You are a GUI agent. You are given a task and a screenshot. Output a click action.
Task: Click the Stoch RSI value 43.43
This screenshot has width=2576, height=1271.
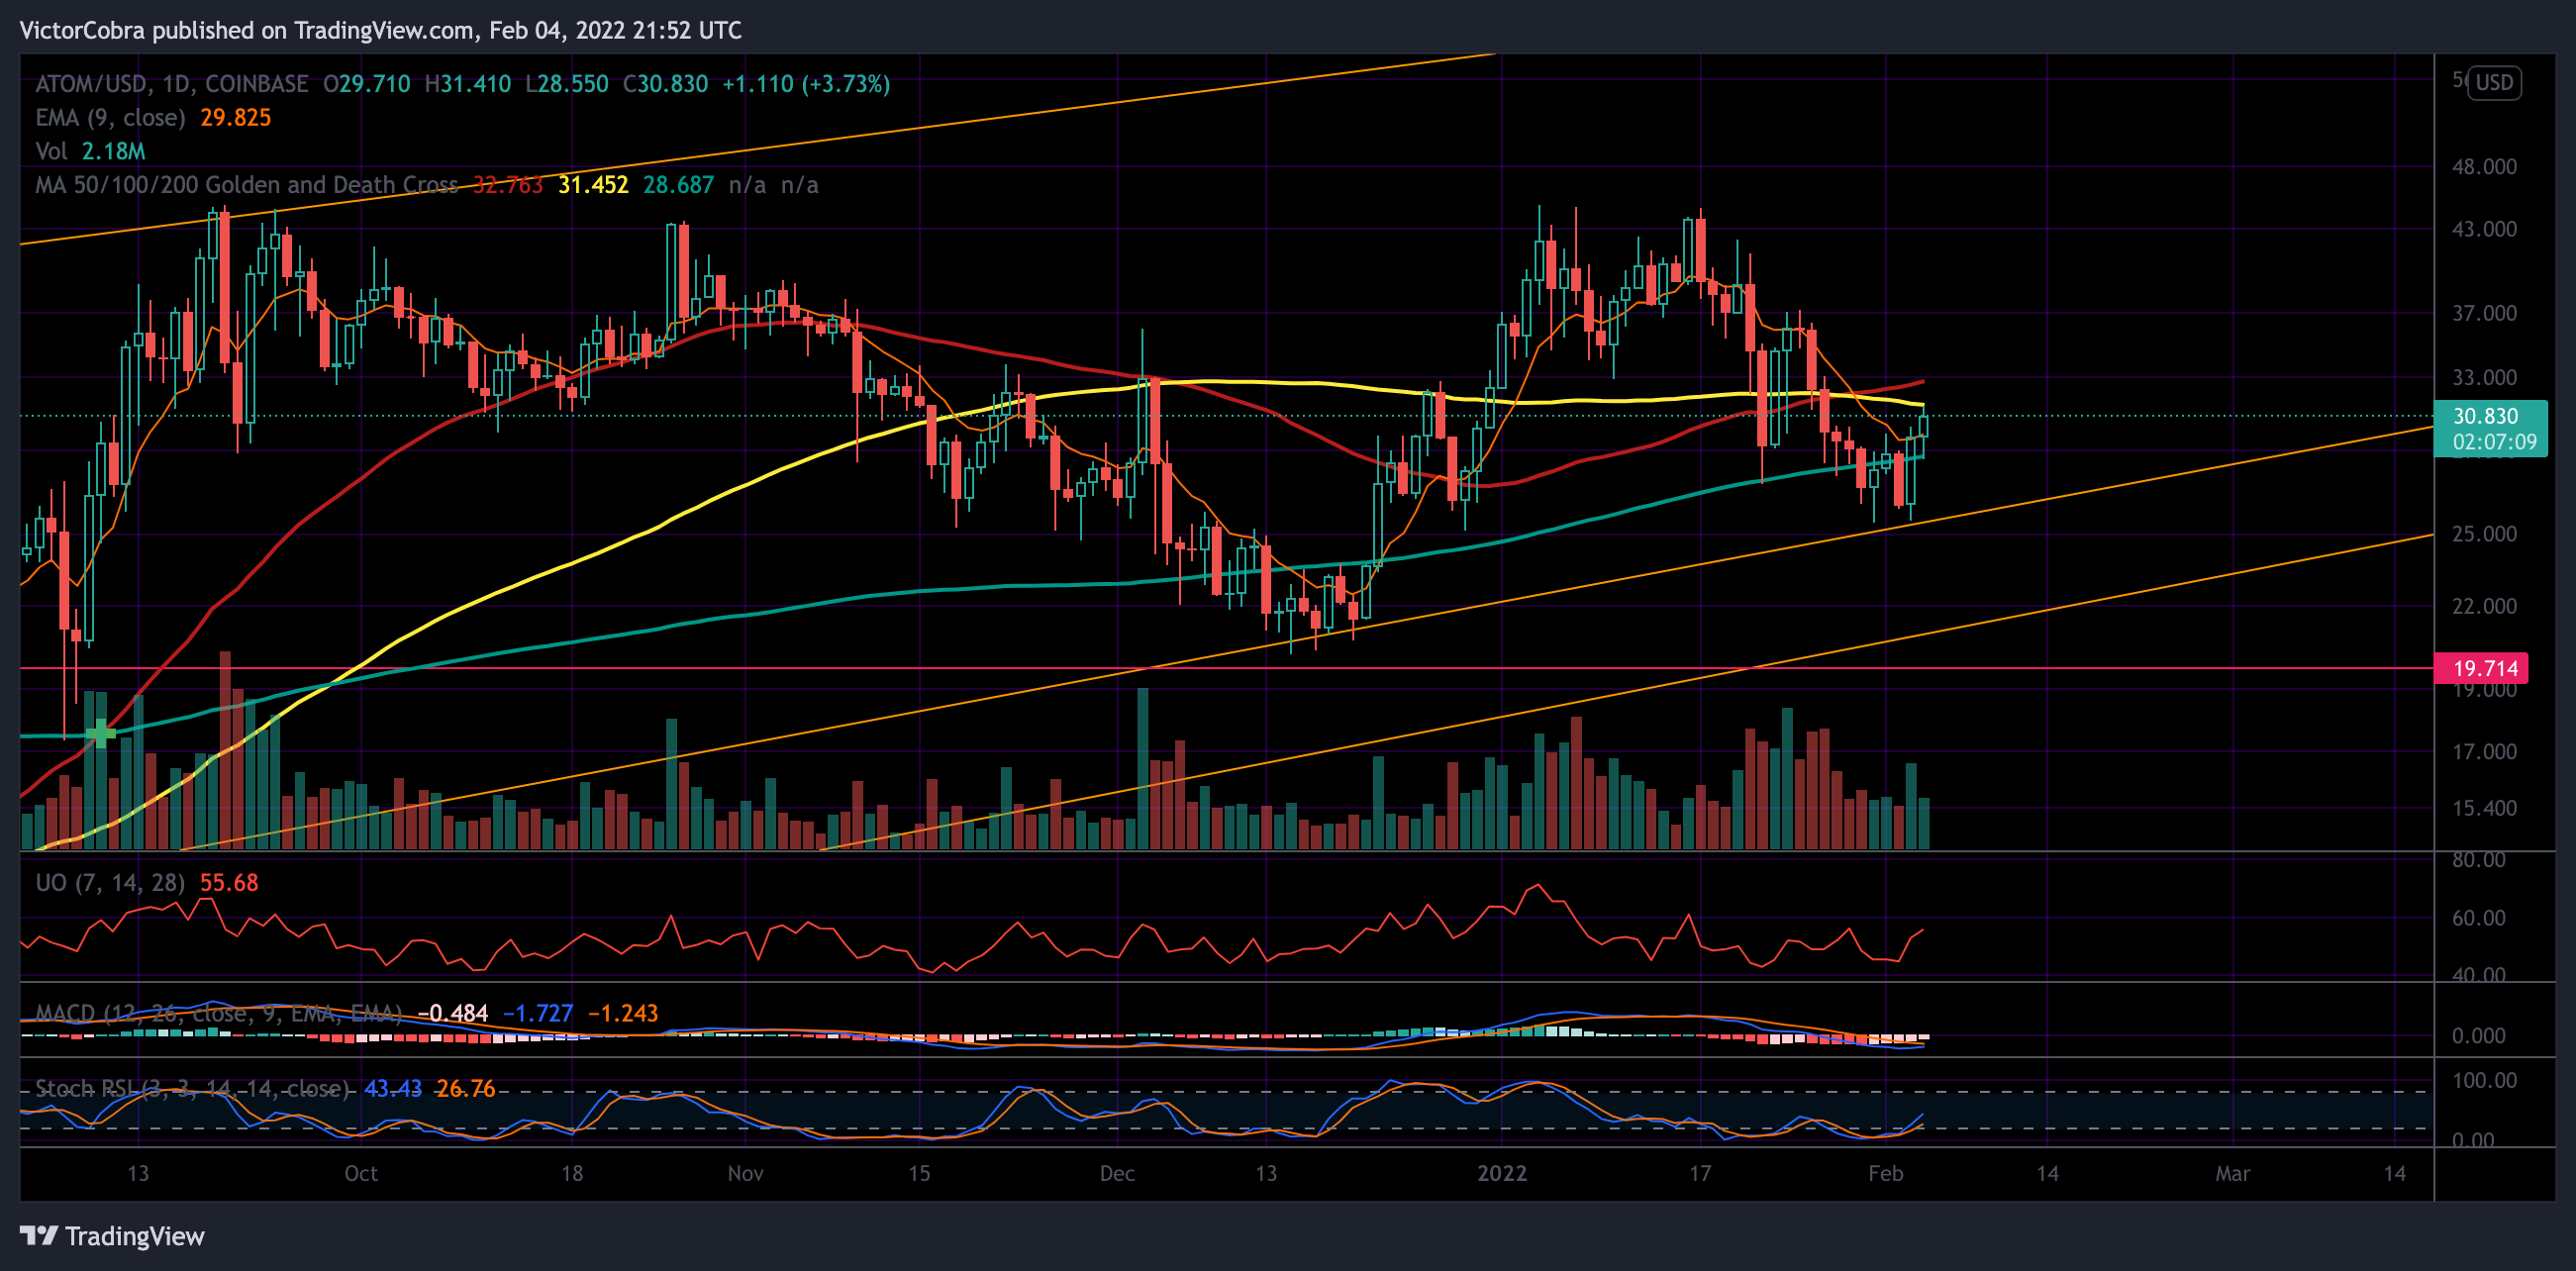tap(393, 1089)
